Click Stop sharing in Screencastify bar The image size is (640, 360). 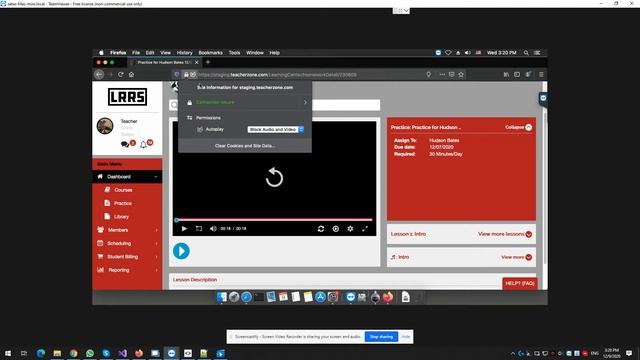point(381,337)
